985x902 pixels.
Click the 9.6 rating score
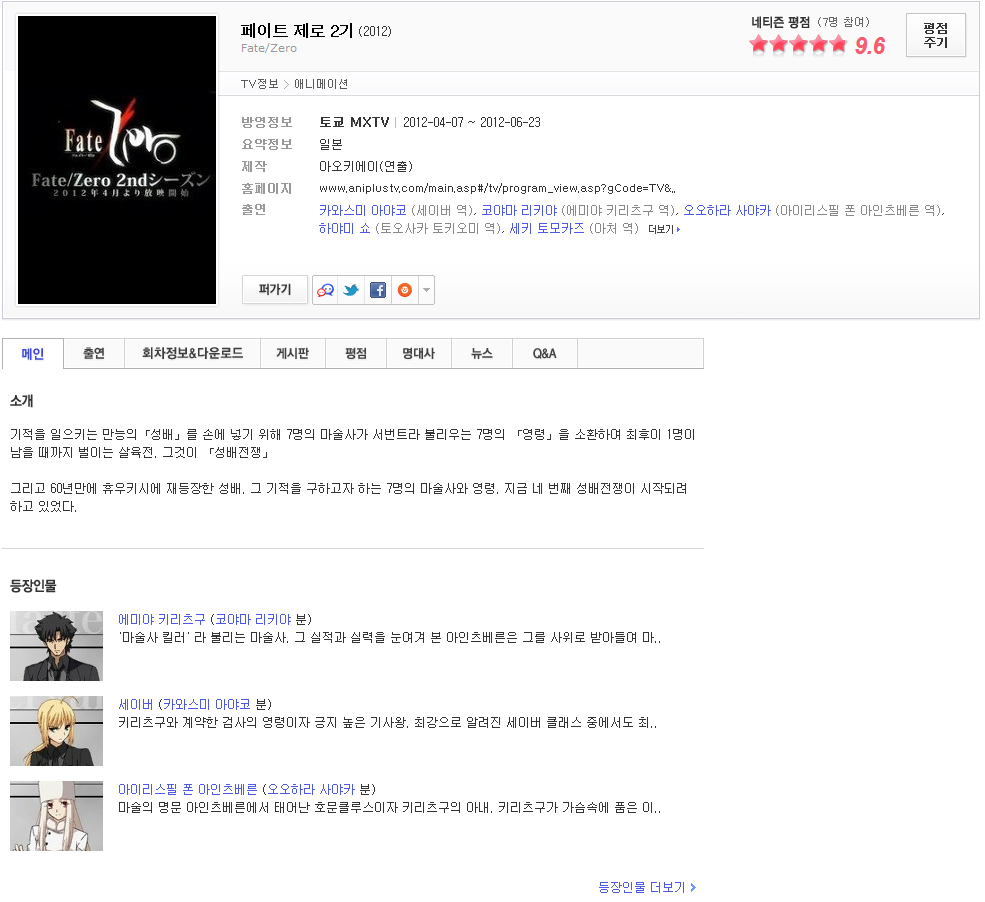(x=870, y=45)
